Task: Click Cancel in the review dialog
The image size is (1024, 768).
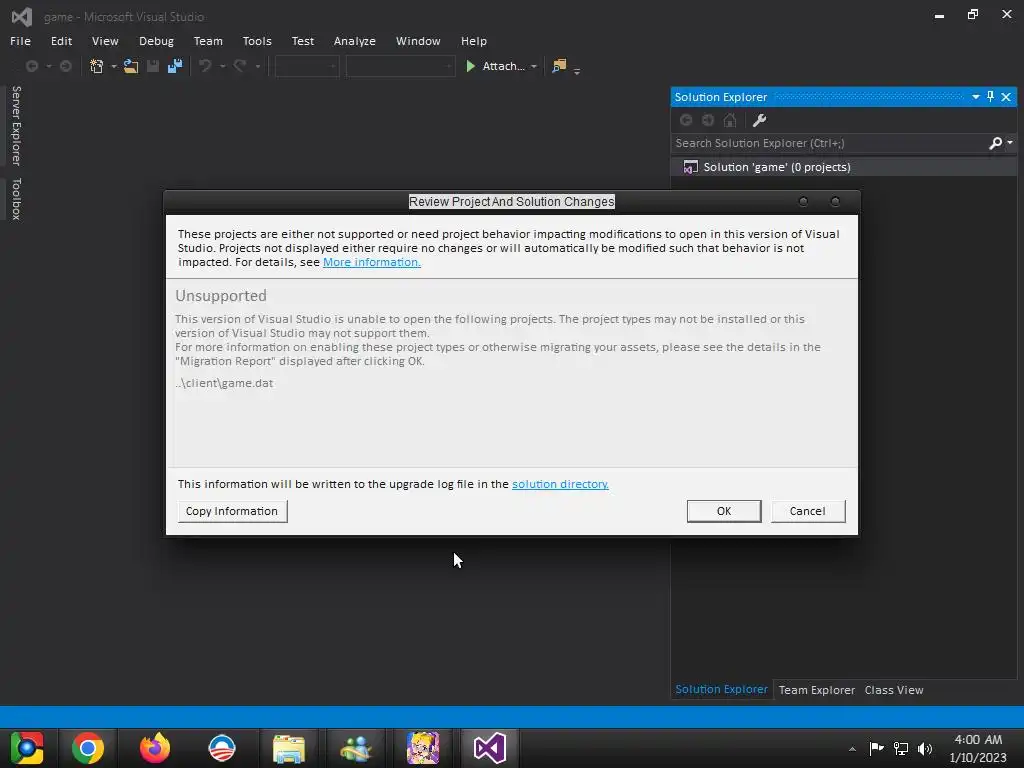Action: (808, 511)
